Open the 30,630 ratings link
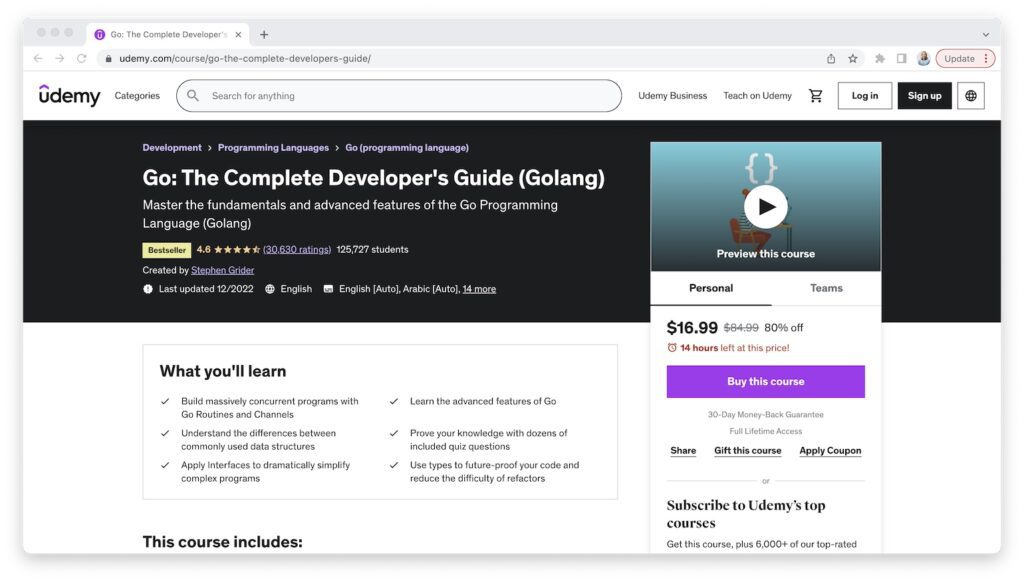Viewport: 1024px width, 582px height. coord(296,250)
